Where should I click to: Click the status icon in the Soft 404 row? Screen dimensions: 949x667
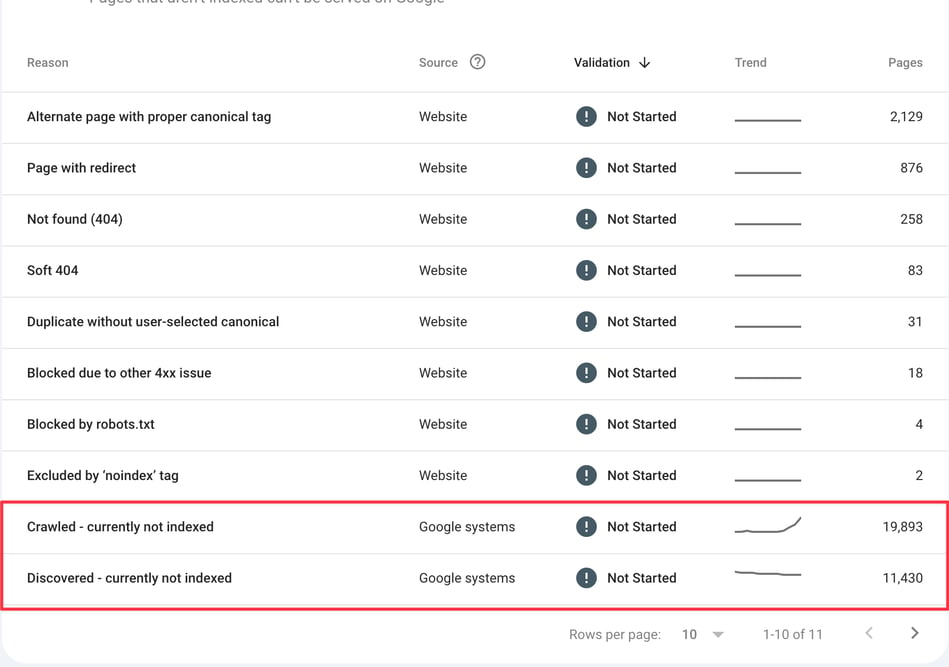tap(586, 270)
